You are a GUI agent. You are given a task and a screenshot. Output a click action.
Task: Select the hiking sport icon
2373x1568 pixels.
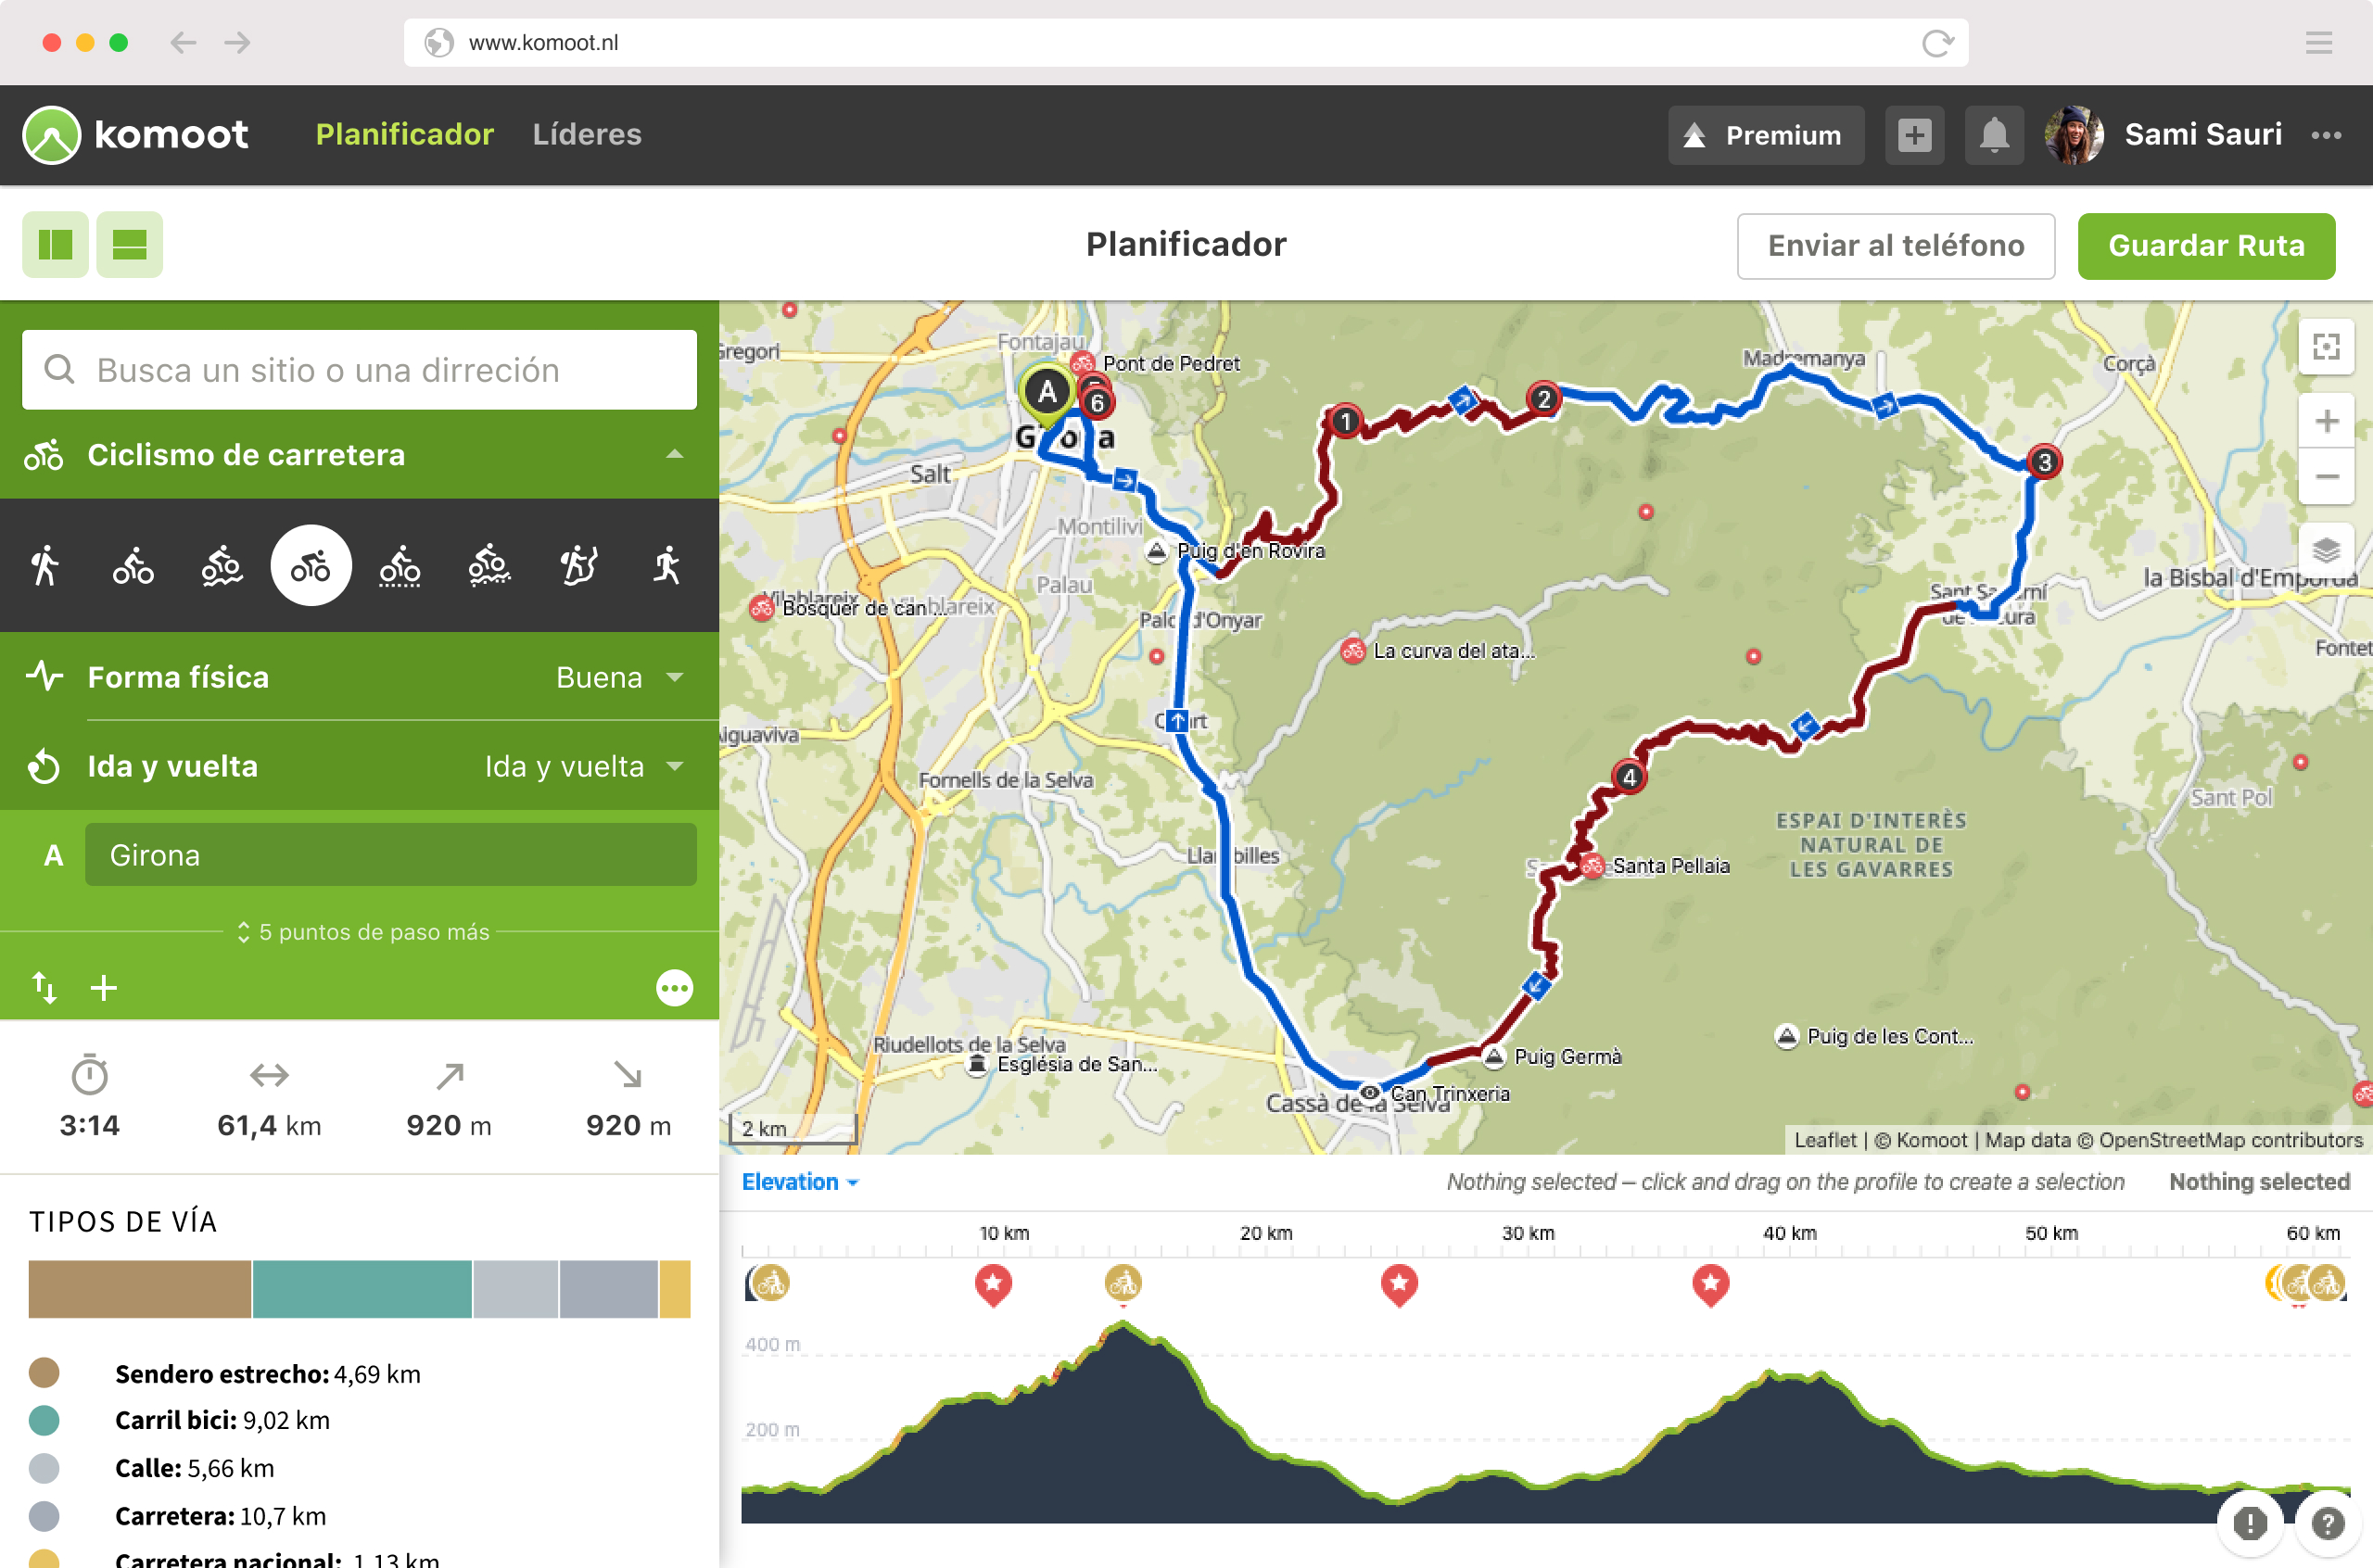(44, 566)
